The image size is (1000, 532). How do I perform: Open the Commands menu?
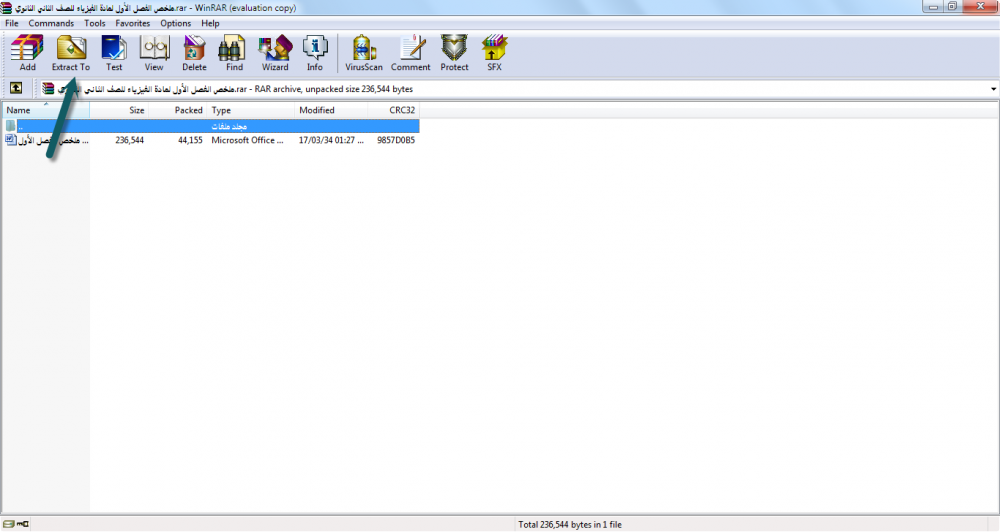coord(51,23)
